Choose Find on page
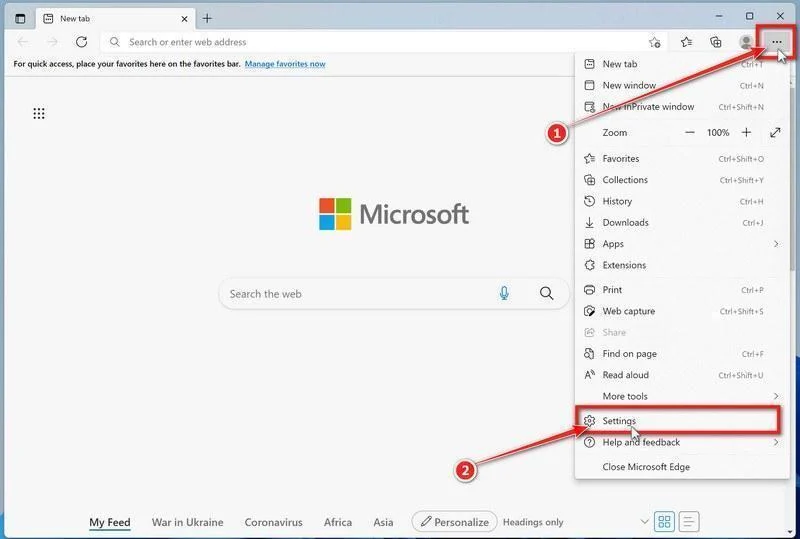Screen dimensions: 800x539 pos(682,354)
